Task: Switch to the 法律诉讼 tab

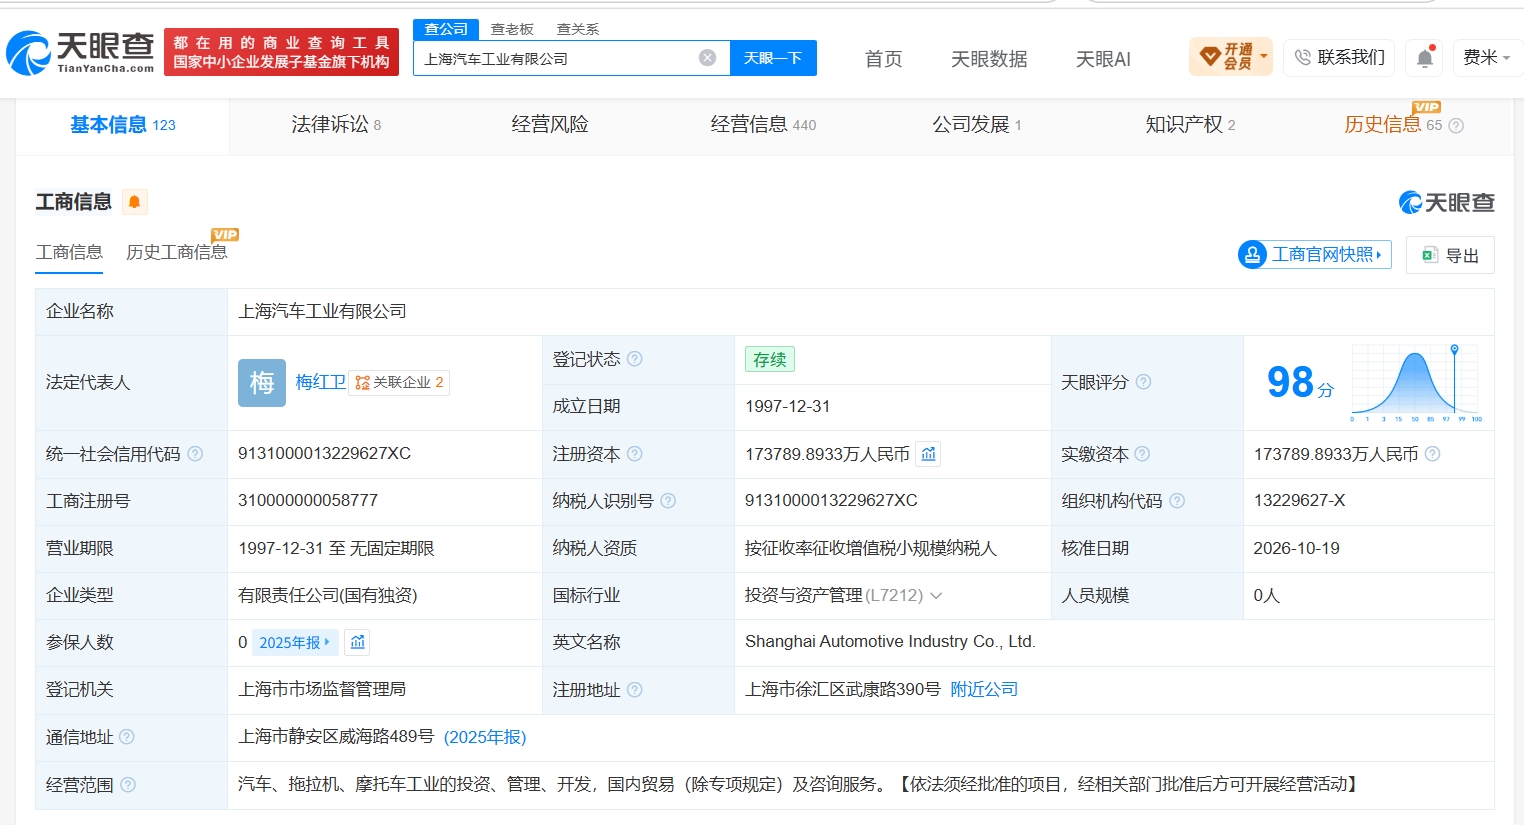Action: [336, 125]
